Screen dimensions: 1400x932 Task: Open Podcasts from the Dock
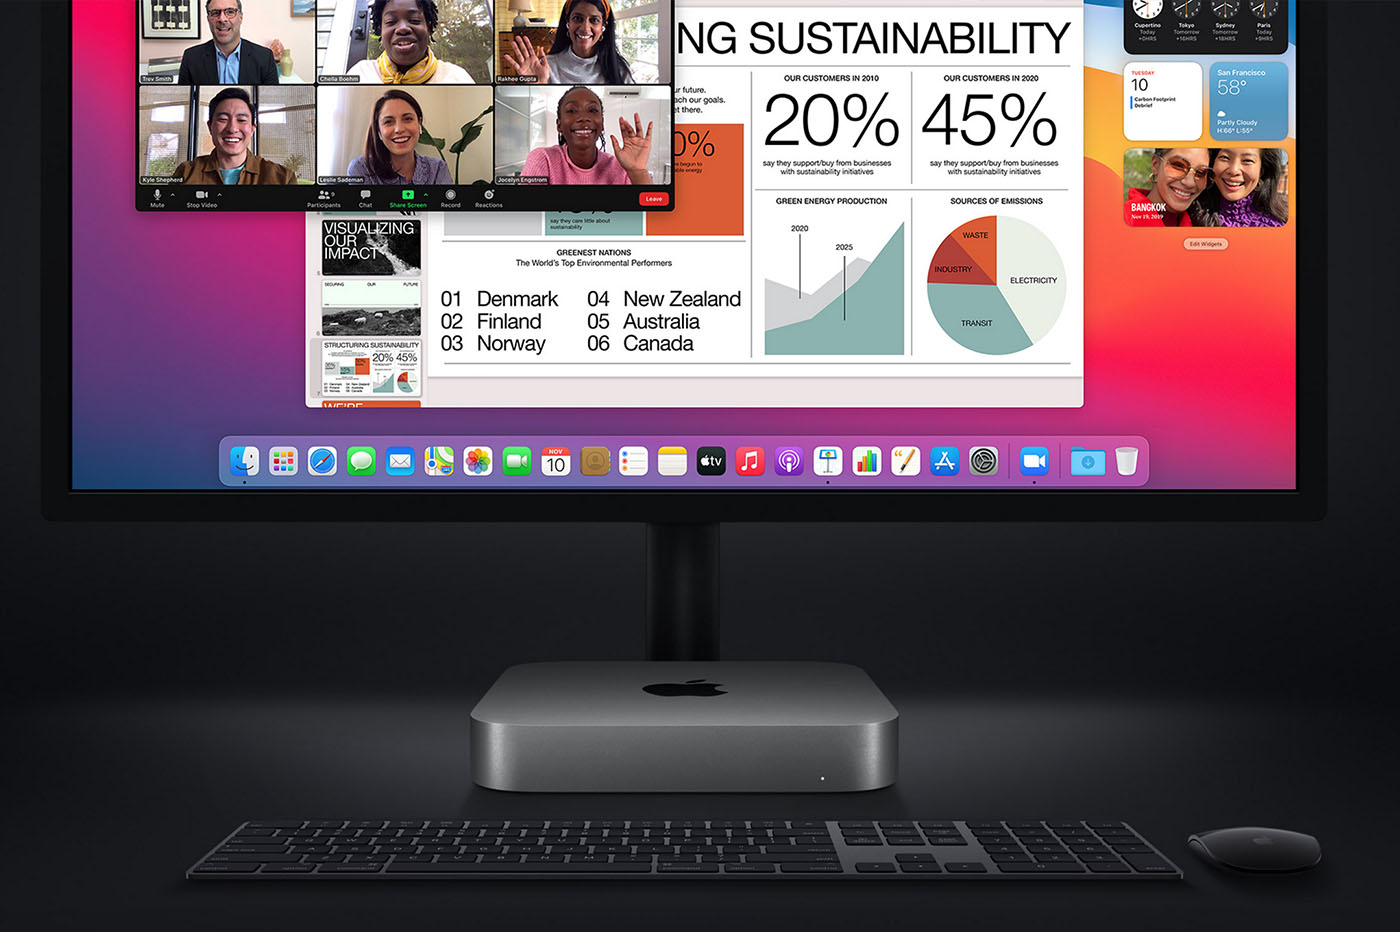789,461
